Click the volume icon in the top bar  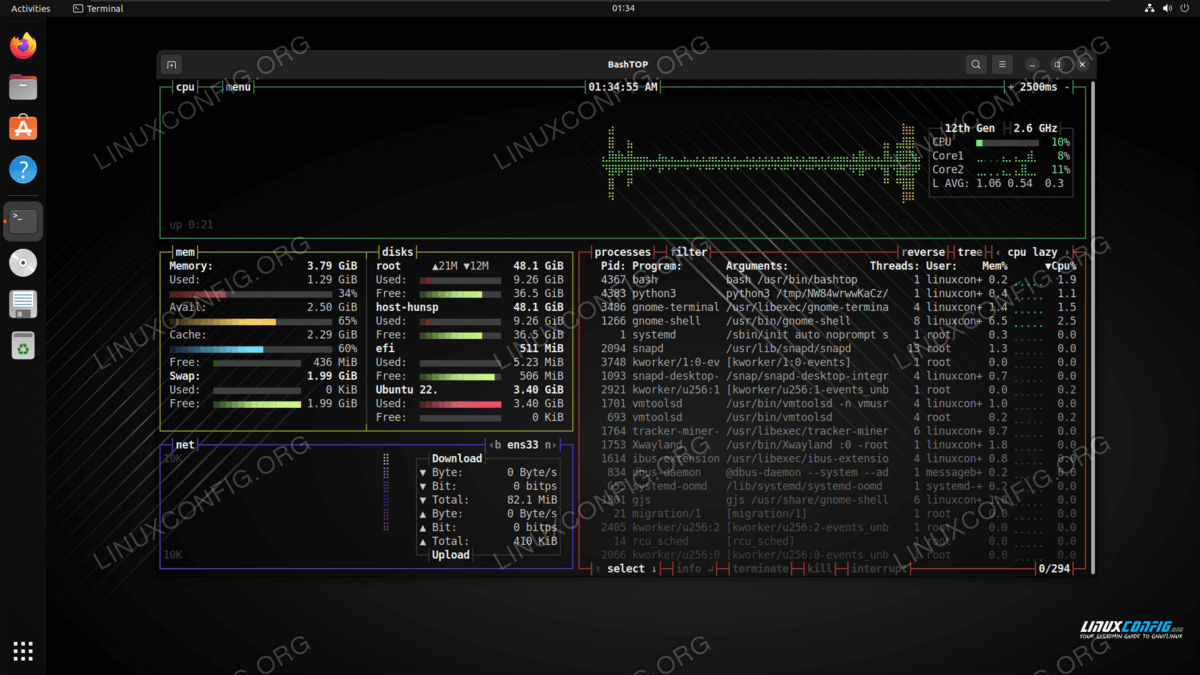point(1165,8)
